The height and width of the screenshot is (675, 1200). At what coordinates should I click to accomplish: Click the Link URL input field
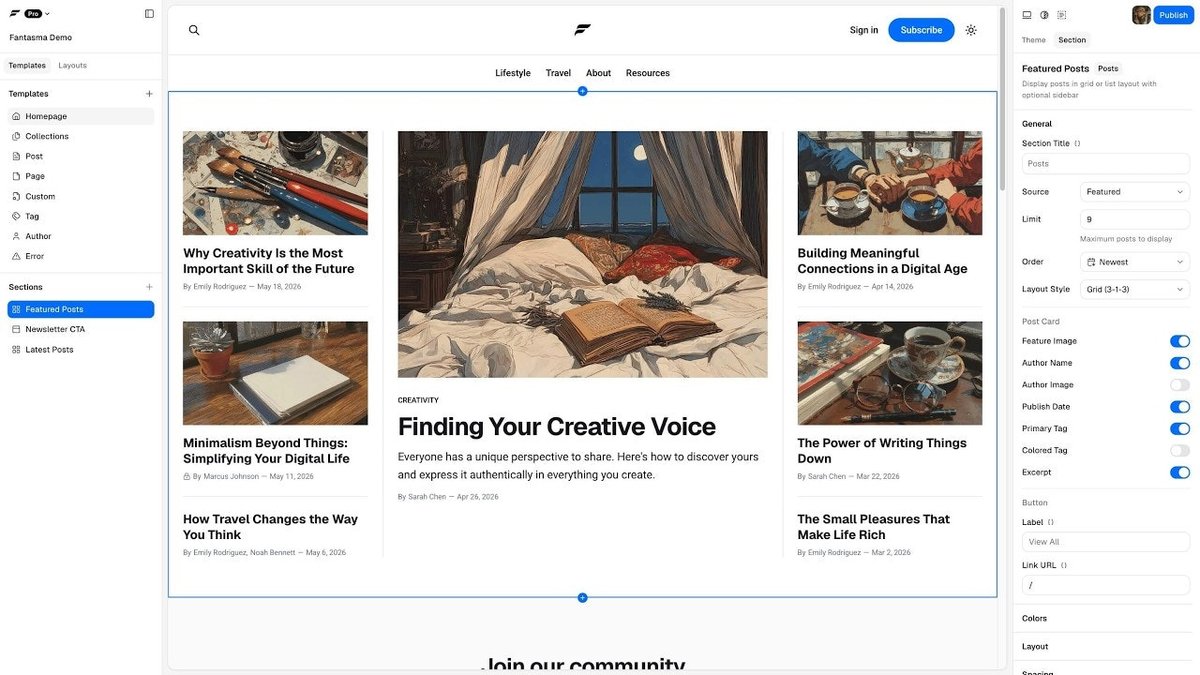pos(1106,585)
